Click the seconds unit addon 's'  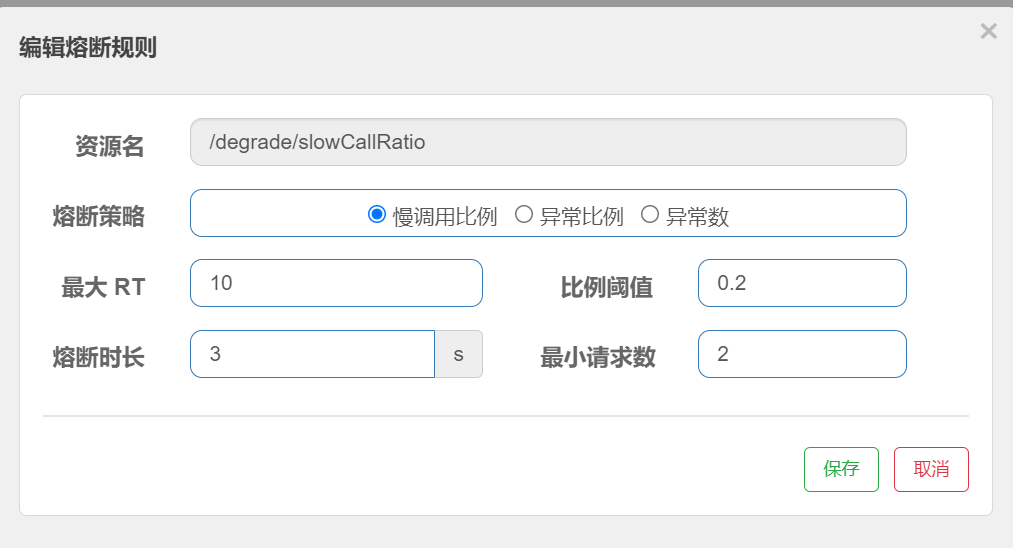click(459, 354)
